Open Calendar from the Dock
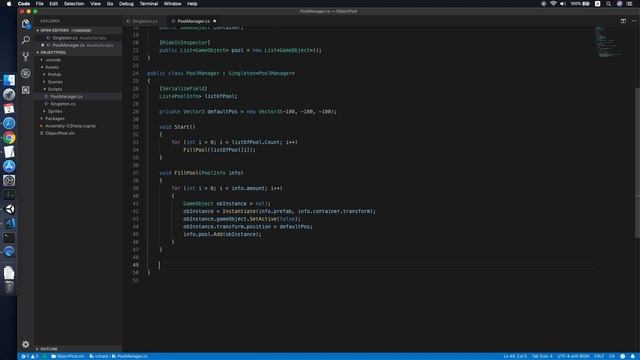640x360 pixels. click(9, 109)
